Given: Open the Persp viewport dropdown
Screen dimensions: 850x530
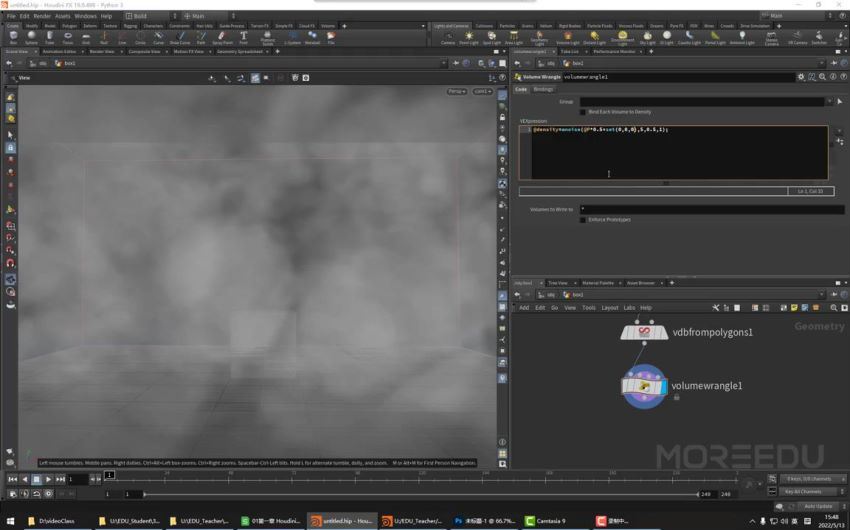Looking at the screenshot, I should tap(457, 91).
